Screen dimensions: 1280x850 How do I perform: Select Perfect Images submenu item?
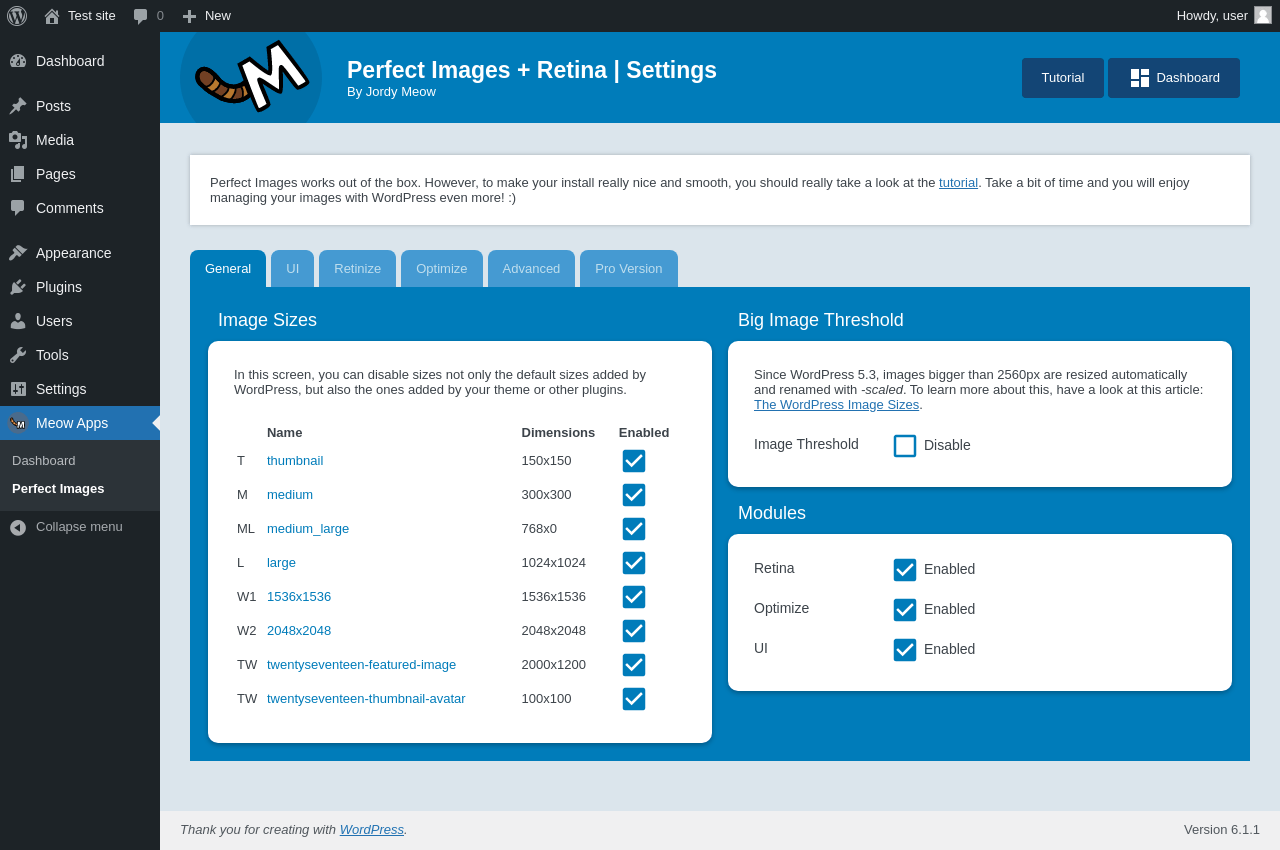click(x=80, y=489)
